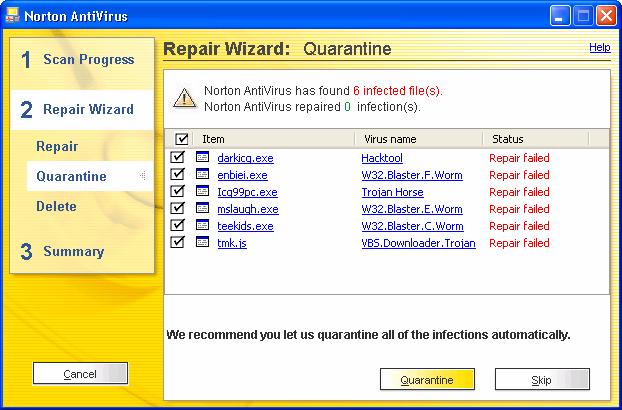The height and width of the screenshot is (410, 622).
Task: View W32.Blaster.E.Worm virus details
Action: [x=412, y=209]
